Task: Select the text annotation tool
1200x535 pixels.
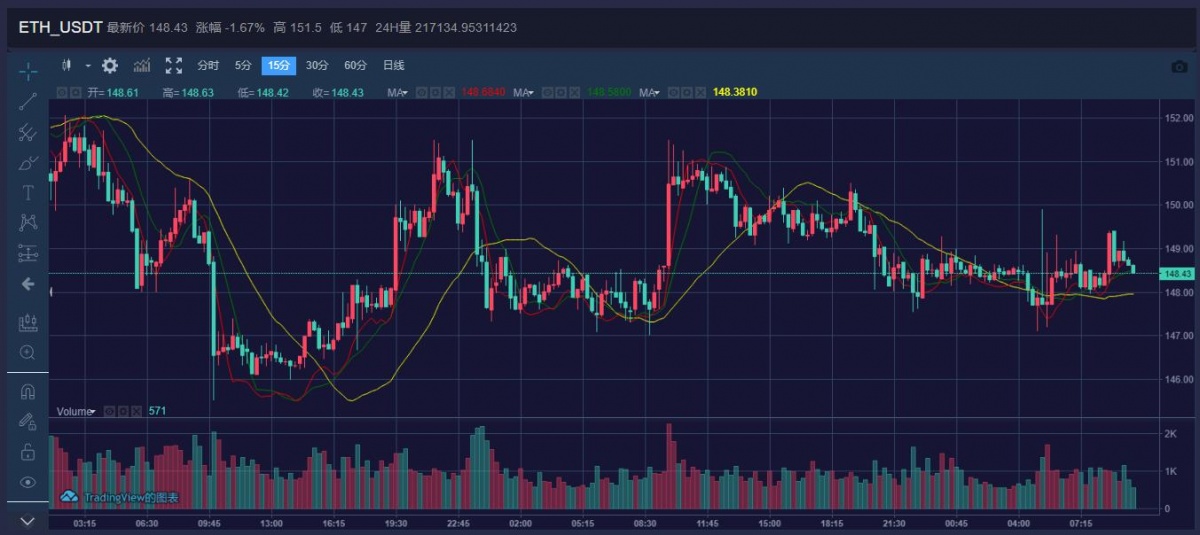Action: (x=28, y=192)
